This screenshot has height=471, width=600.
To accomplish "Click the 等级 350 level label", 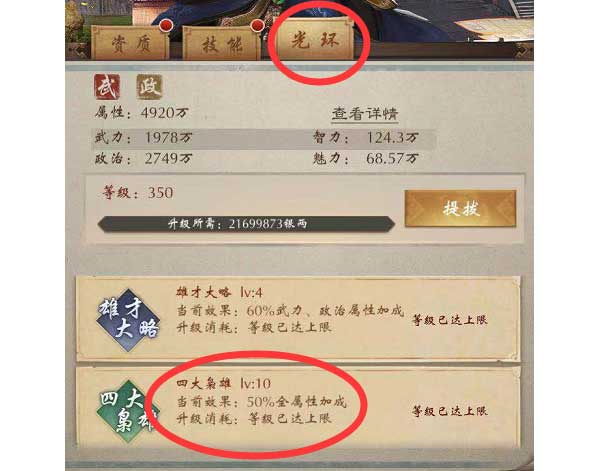I will point(138,192).
